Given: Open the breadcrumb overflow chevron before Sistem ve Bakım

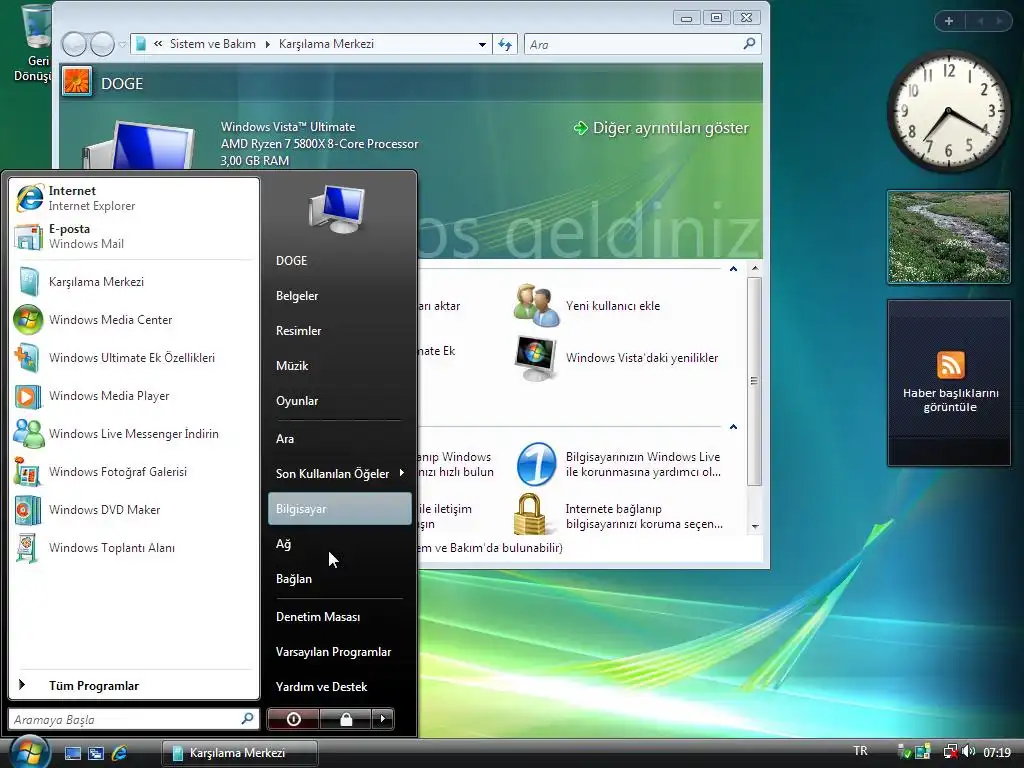Looking at the screenshot, I should (158, 44).
